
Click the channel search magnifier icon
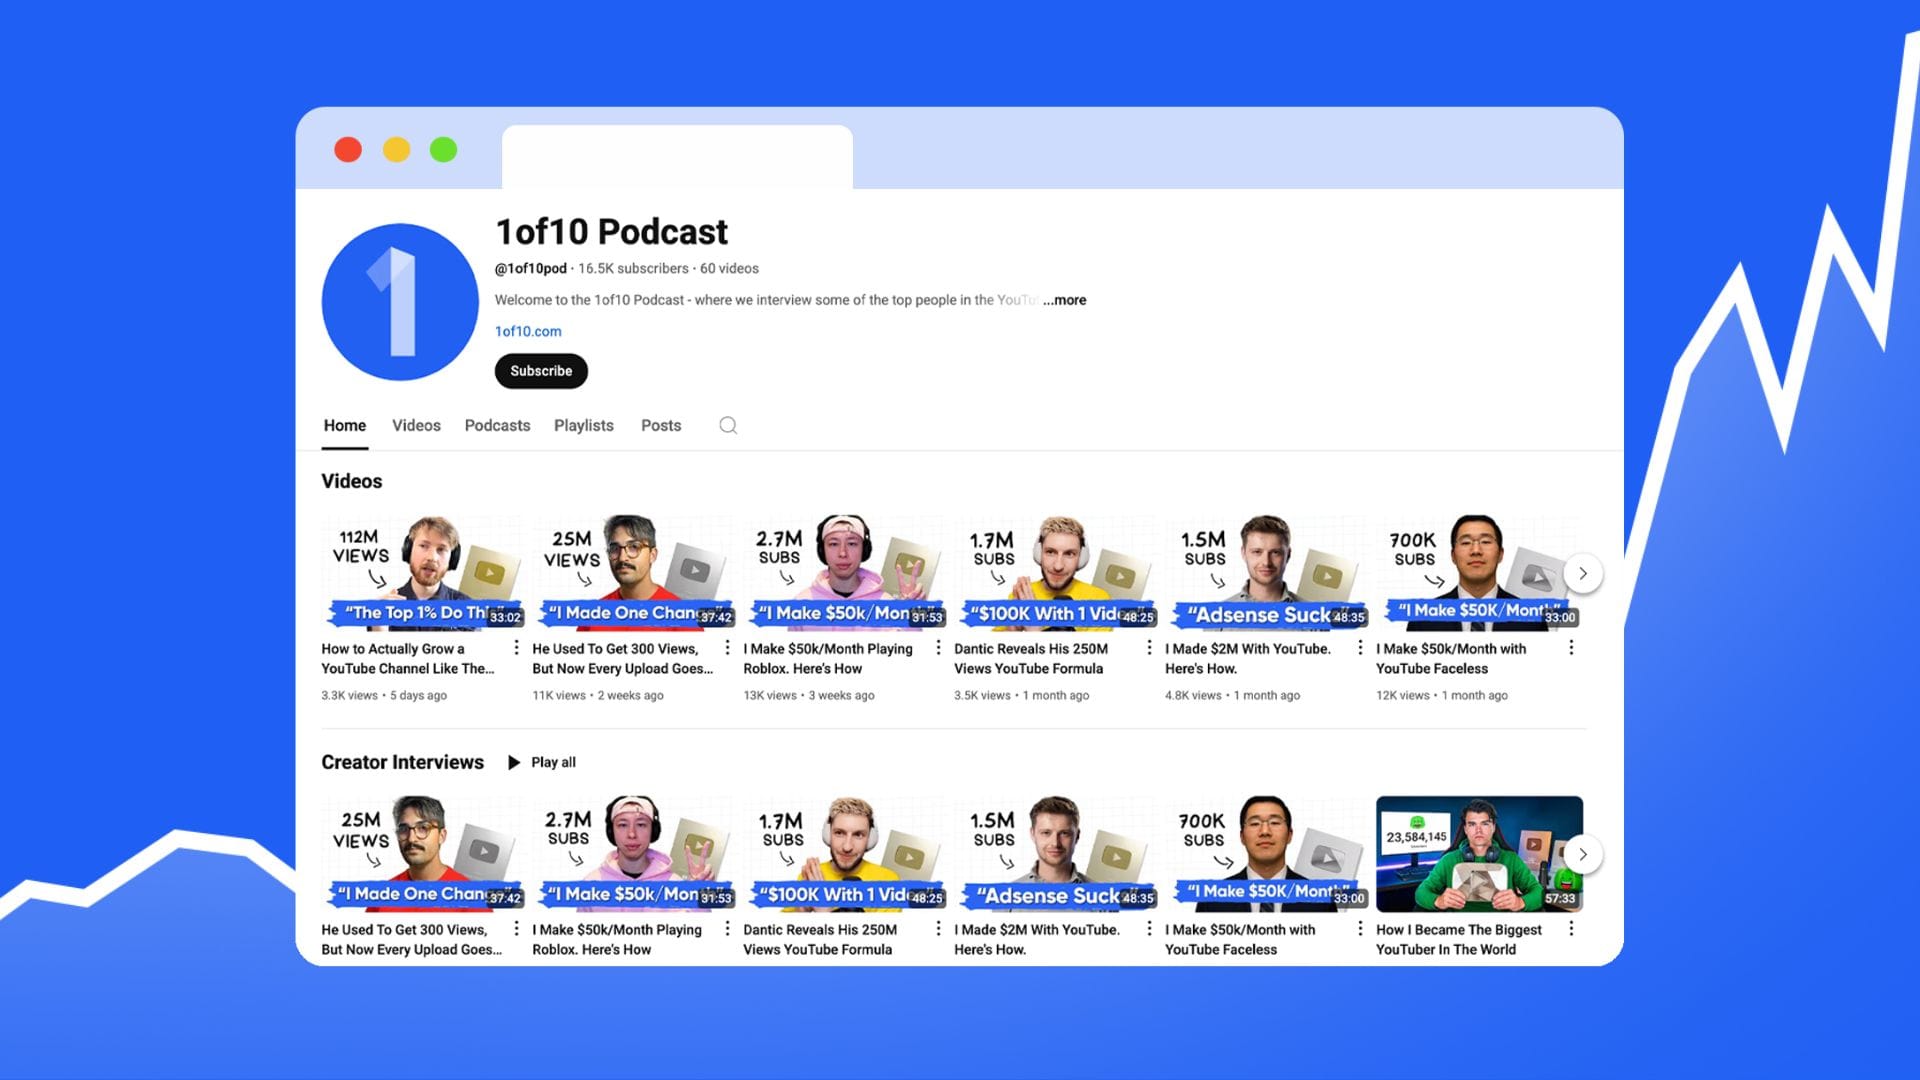click(x=728, y=425)
